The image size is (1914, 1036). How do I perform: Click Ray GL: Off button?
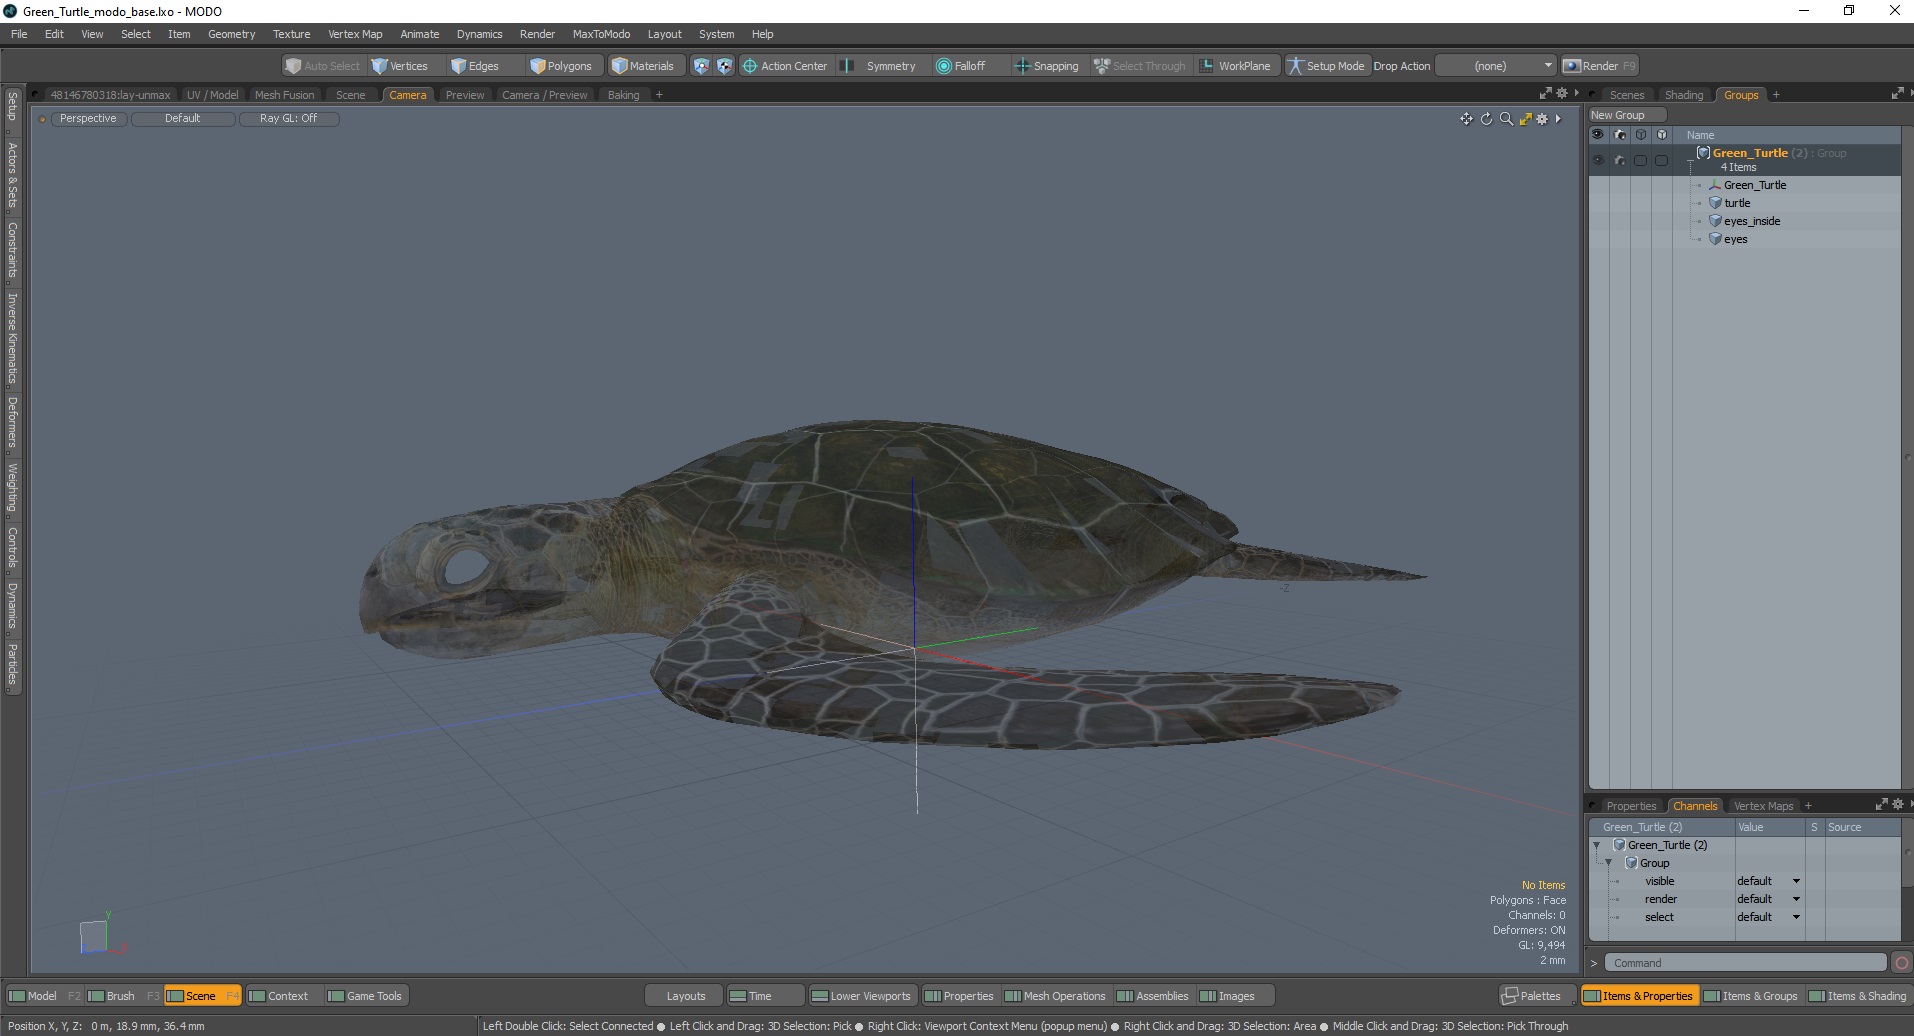tap(288, 118)
